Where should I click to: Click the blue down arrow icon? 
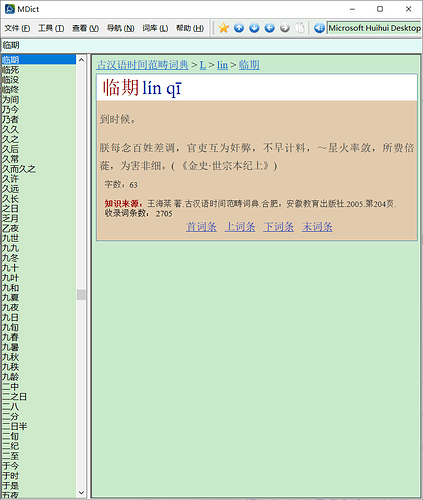(254, 28)
